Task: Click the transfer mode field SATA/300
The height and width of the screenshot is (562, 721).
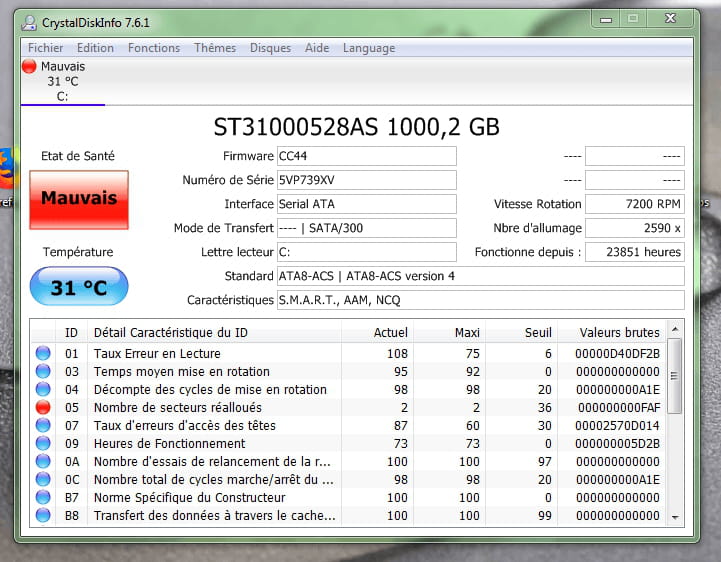Action: 366,228
